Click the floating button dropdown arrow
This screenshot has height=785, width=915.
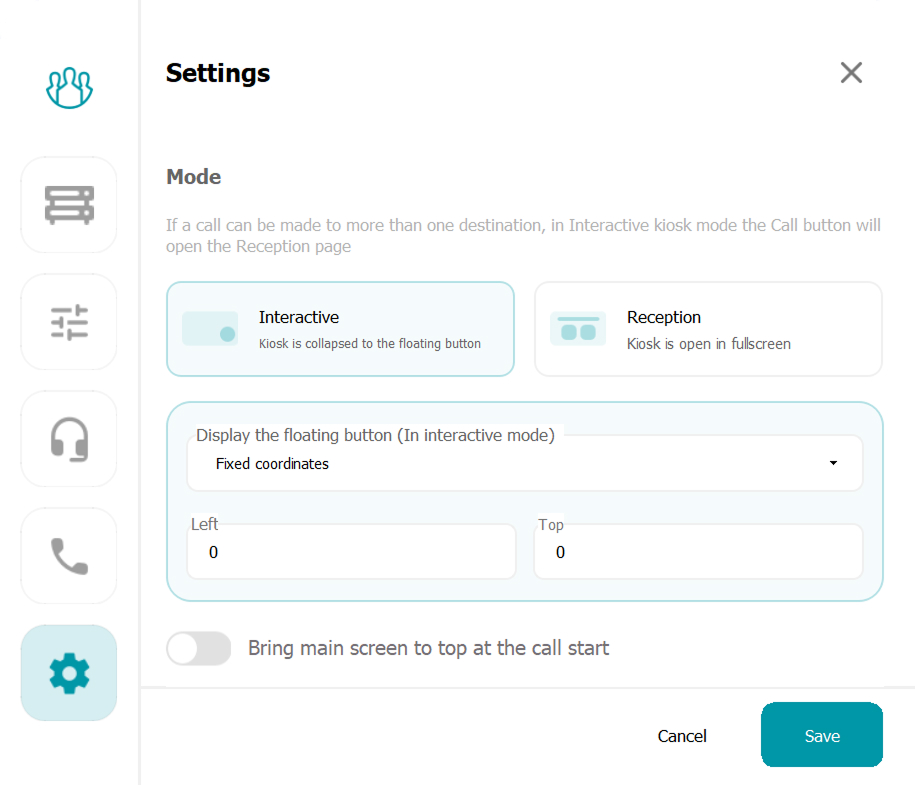[833, 464]
